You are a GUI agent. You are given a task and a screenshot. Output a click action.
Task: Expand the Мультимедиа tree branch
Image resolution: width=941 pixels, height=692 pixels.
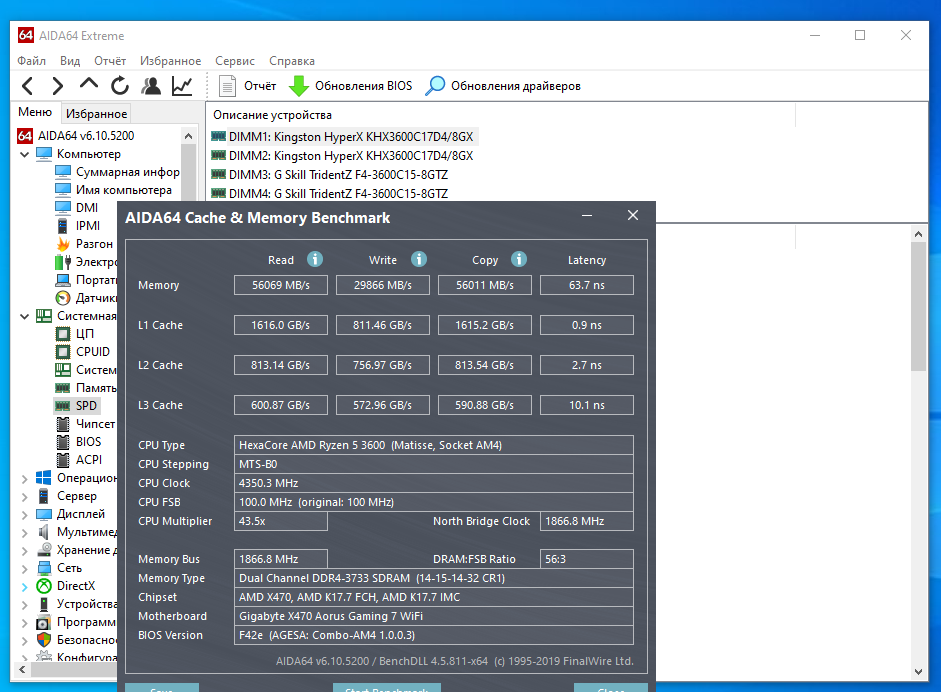(x=25, y=532)
